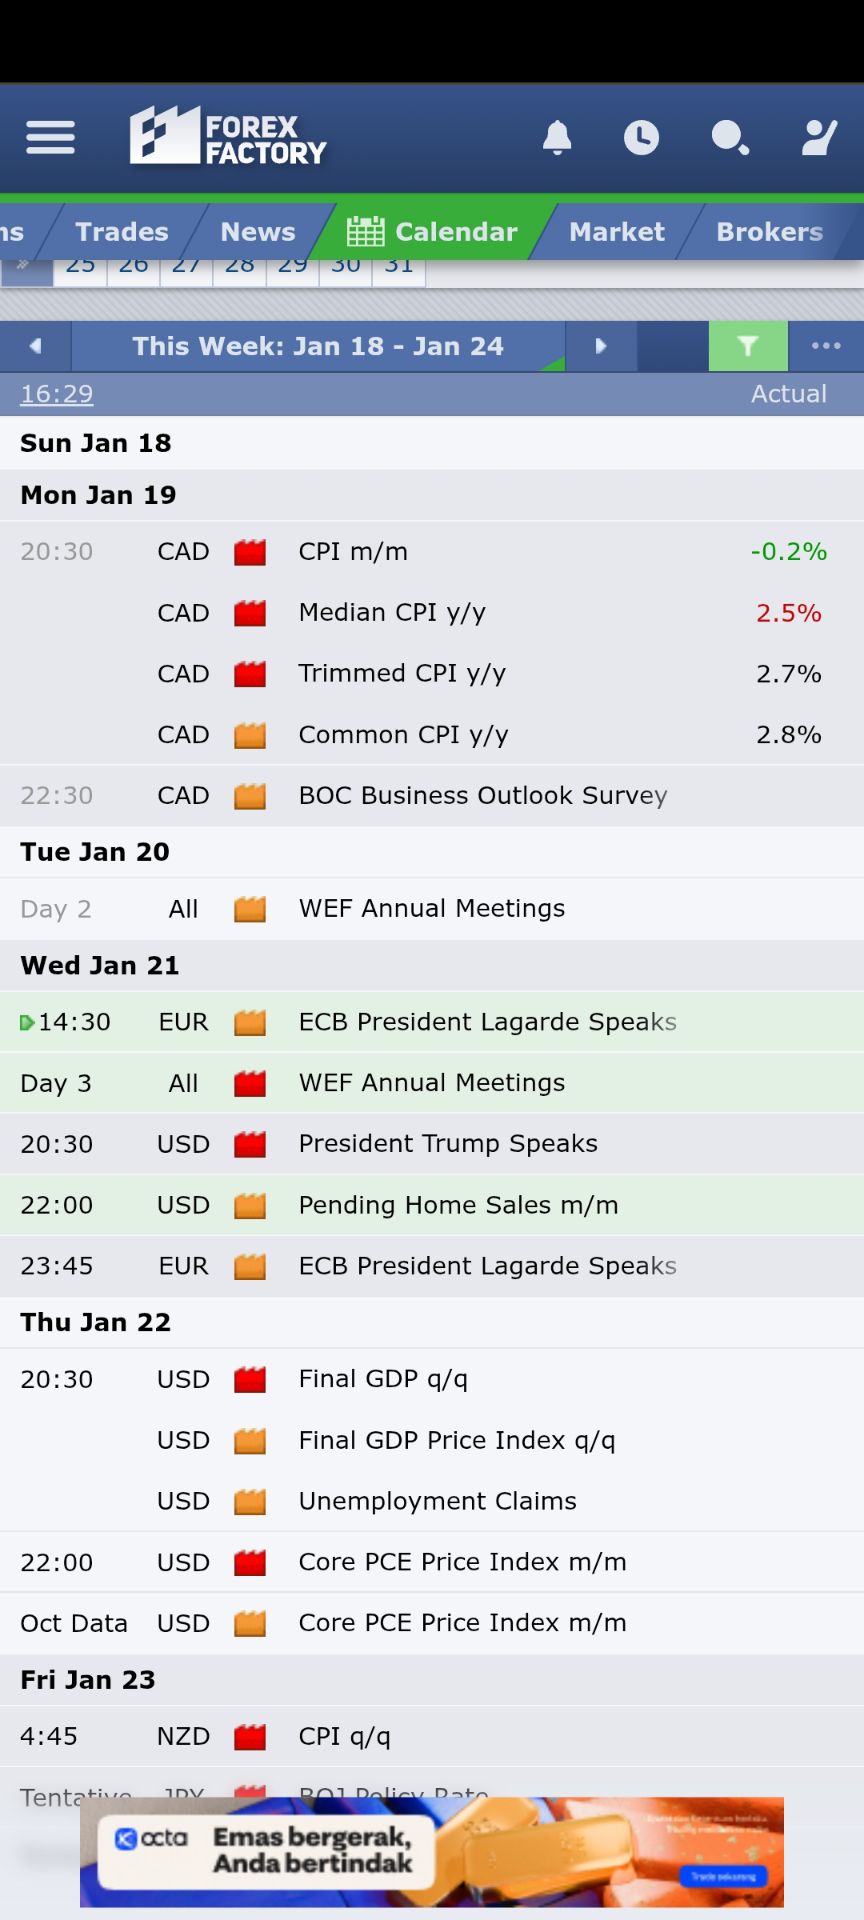Click red impact icon for President Trump Speaks
Viewport: 864px width, 1920px height.
click(x=250, y=1144)
